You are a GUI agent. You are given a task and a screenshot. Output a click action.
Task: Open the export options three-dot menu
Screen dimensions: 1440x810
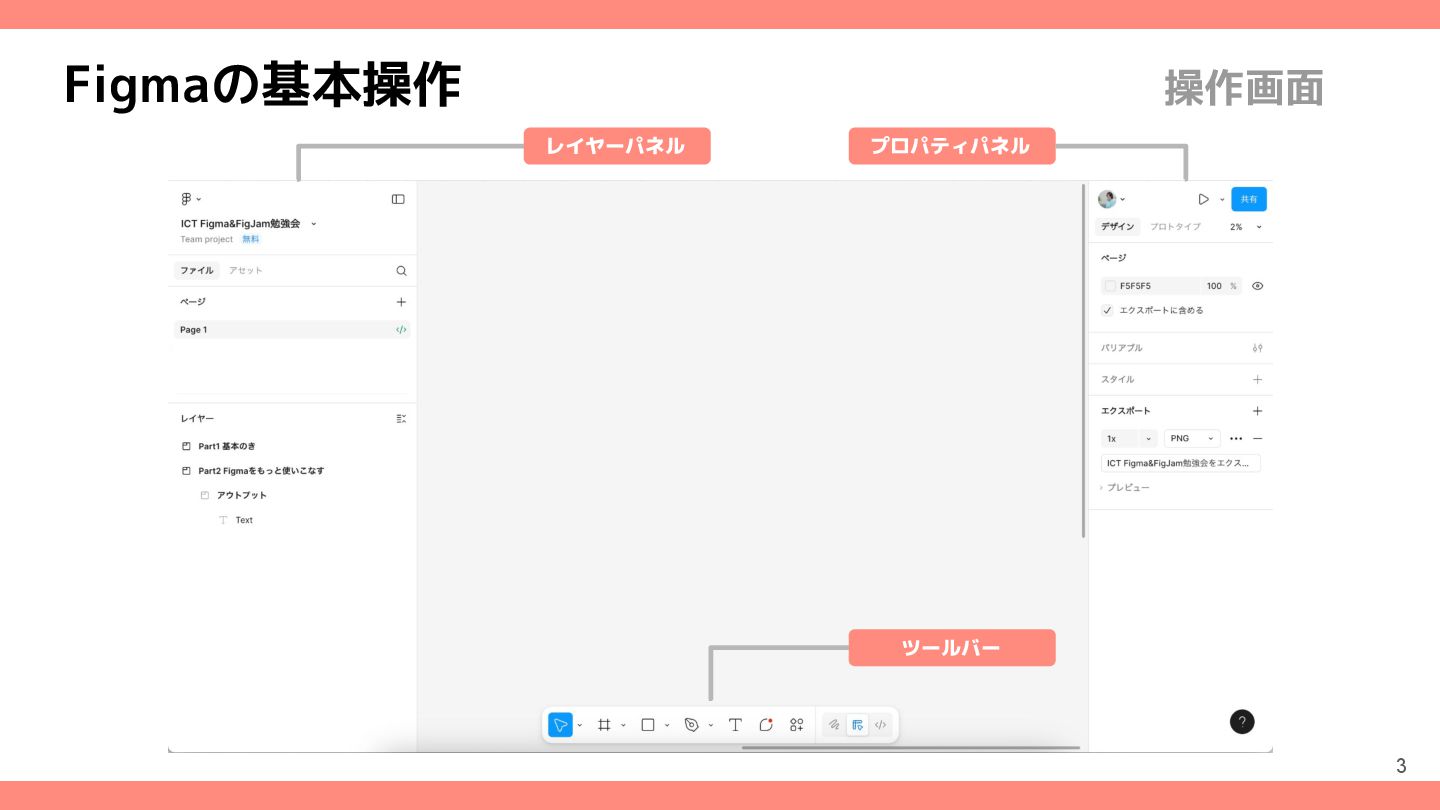pyautogui.click(x=1236, y=439)
